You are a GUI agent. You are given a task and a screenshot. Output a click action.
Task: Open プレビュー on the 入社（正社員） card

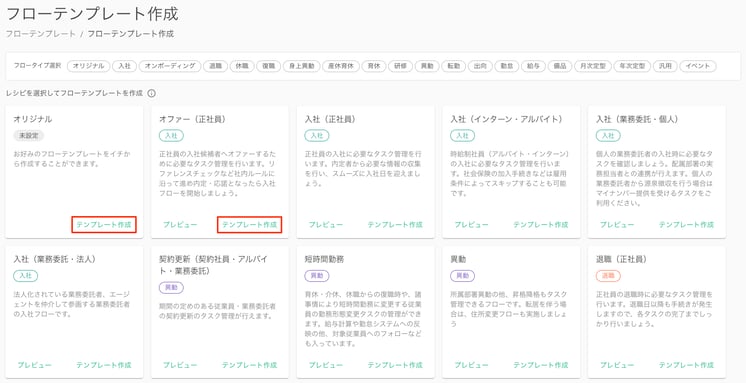pyautogui.click(x=325, y=225)
